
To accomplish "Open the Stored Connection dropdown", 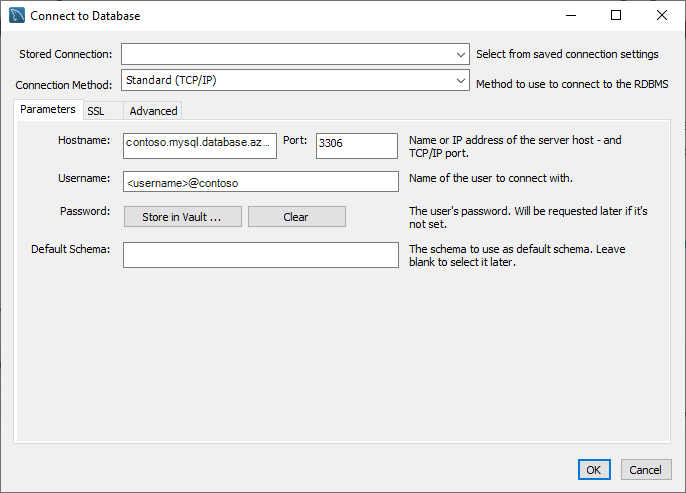I will click(x=295, y=54).
